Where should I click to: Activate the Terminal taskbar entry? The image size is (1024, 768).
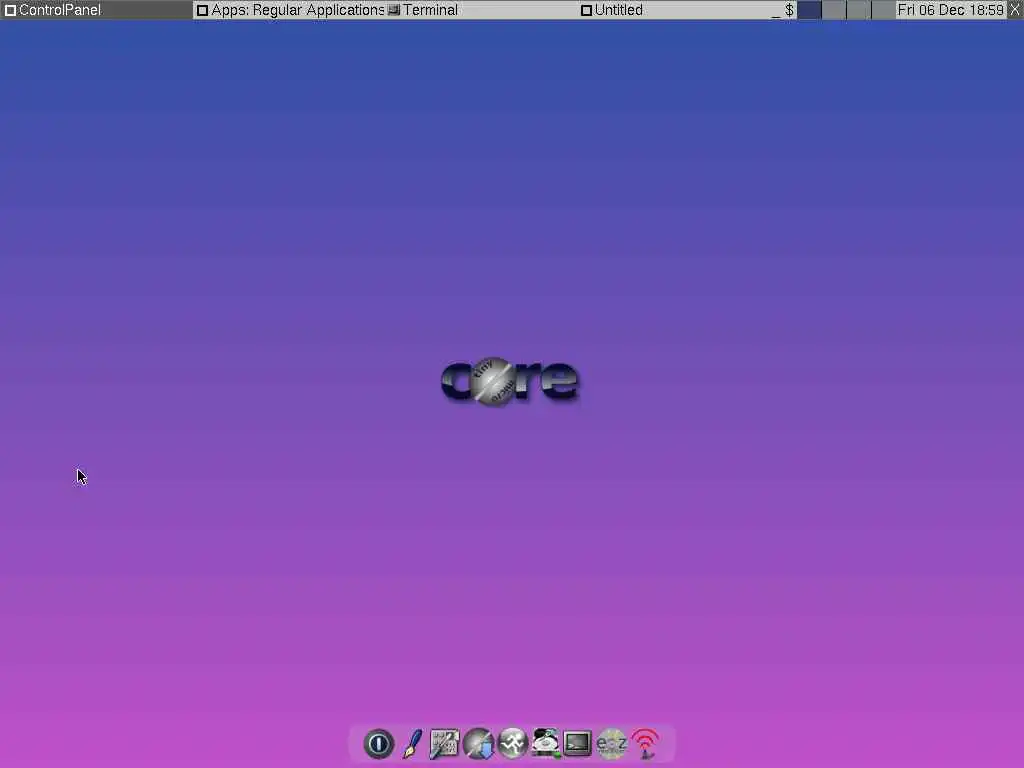pyautogui.click(x=481, y=10)
